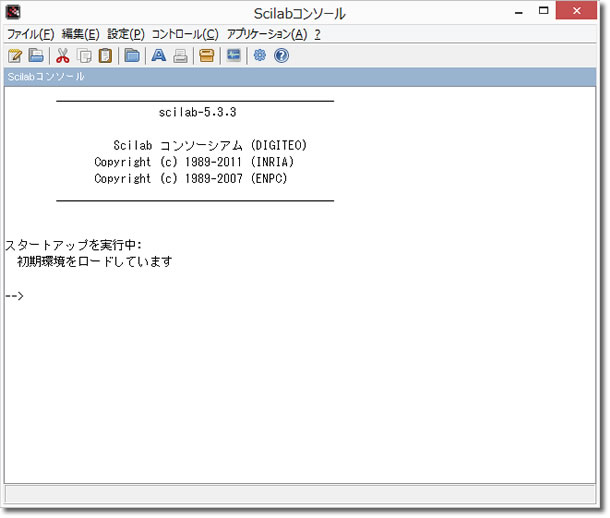Launch Xcos with the blue diagram icon

coord(233,56)
